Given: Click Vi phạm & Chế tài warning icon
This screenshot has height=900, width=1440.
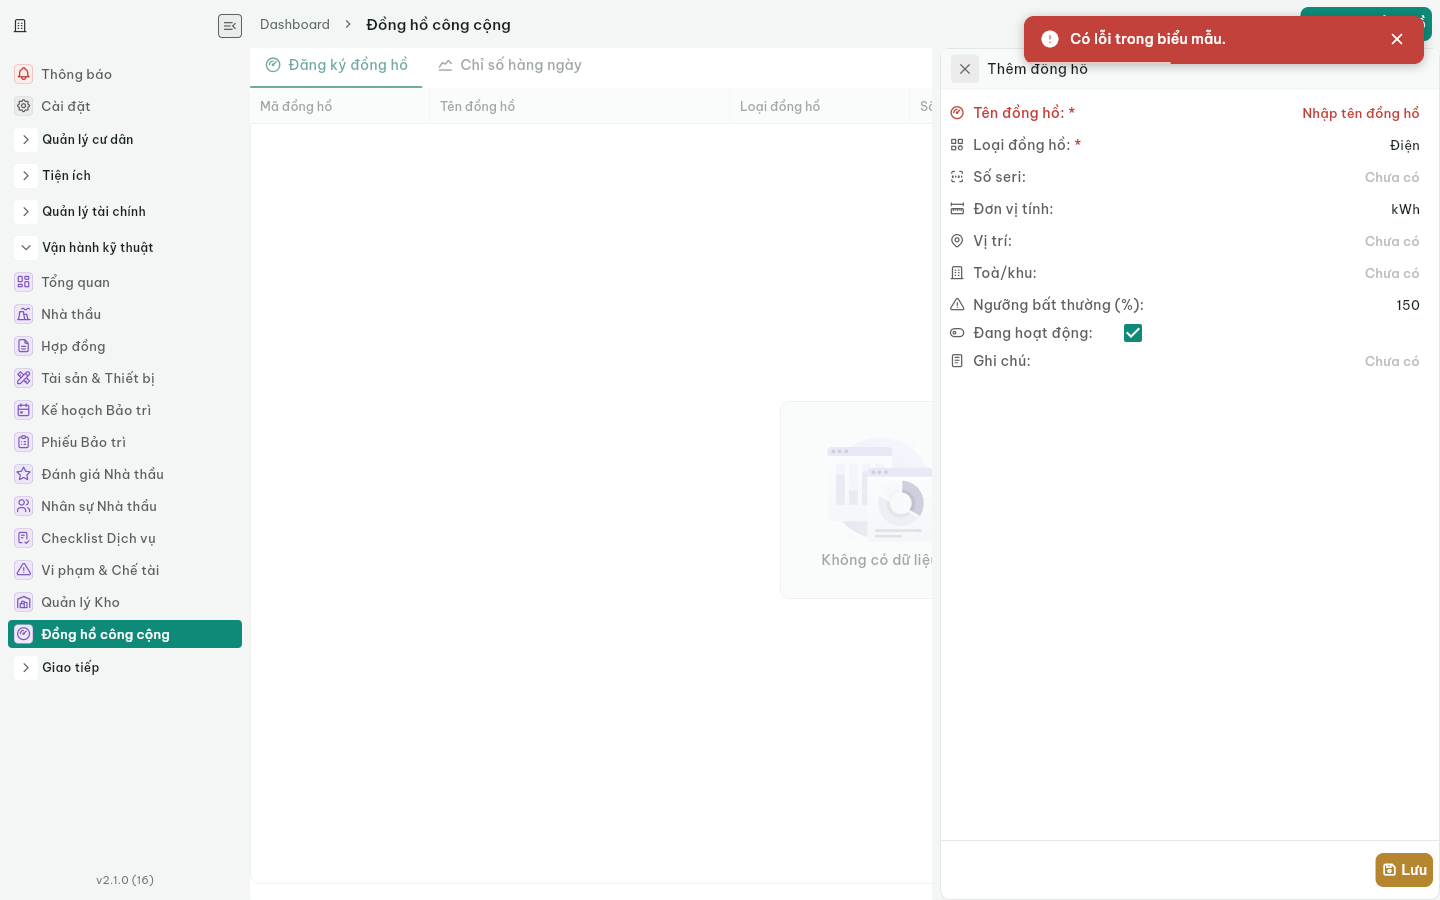Looking at the screenshot, I should pos(24,570).
